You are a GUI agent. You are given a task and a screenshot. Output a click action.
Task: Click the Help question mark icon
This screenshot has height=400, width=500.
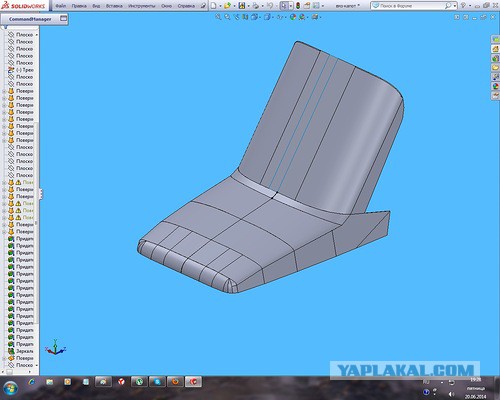click(x=463, y=6)
